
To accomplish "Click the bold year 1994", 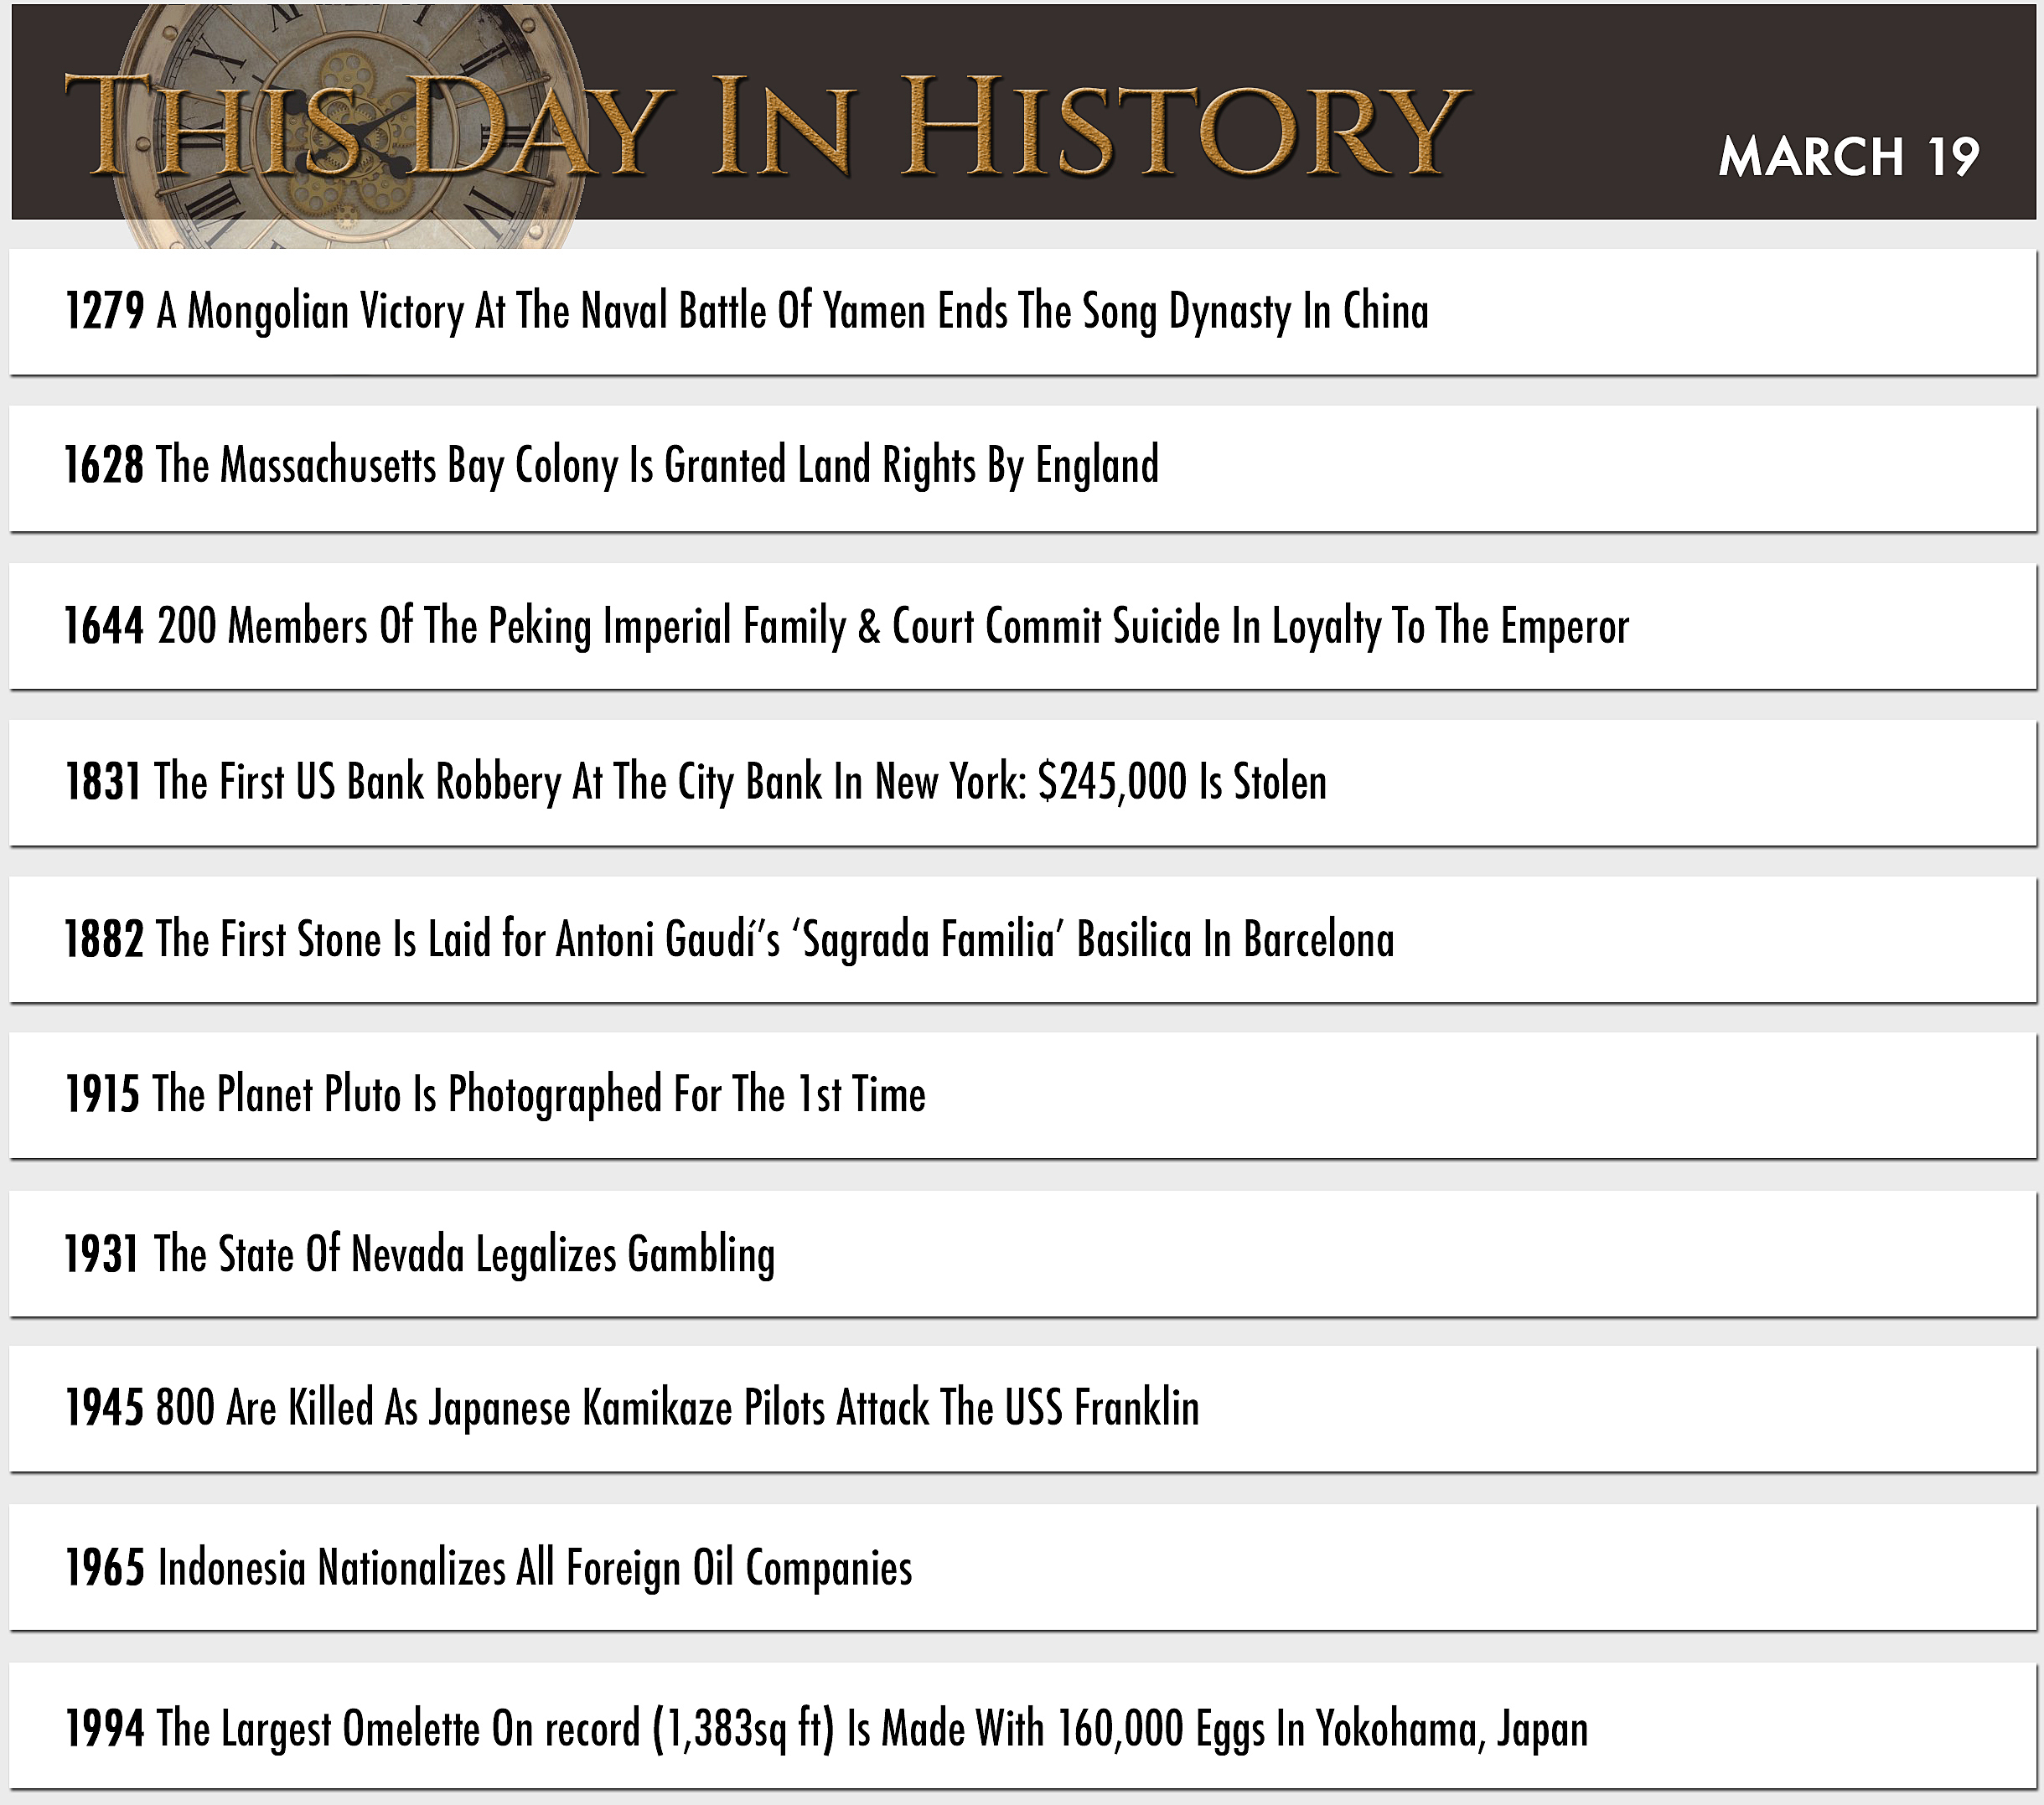I will (x=105, y=1729).
